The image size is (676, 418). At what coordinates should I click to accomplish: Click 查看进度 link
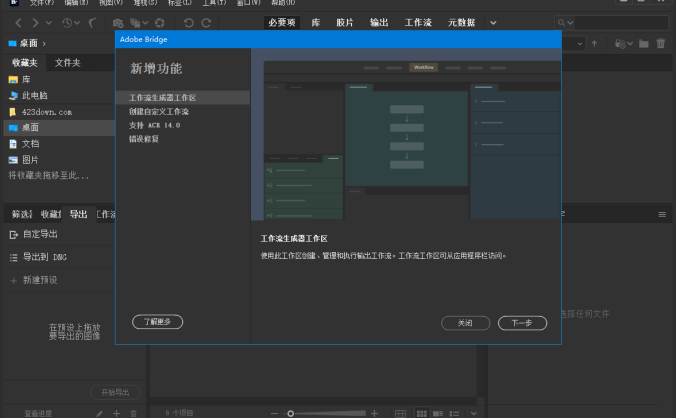38,414
